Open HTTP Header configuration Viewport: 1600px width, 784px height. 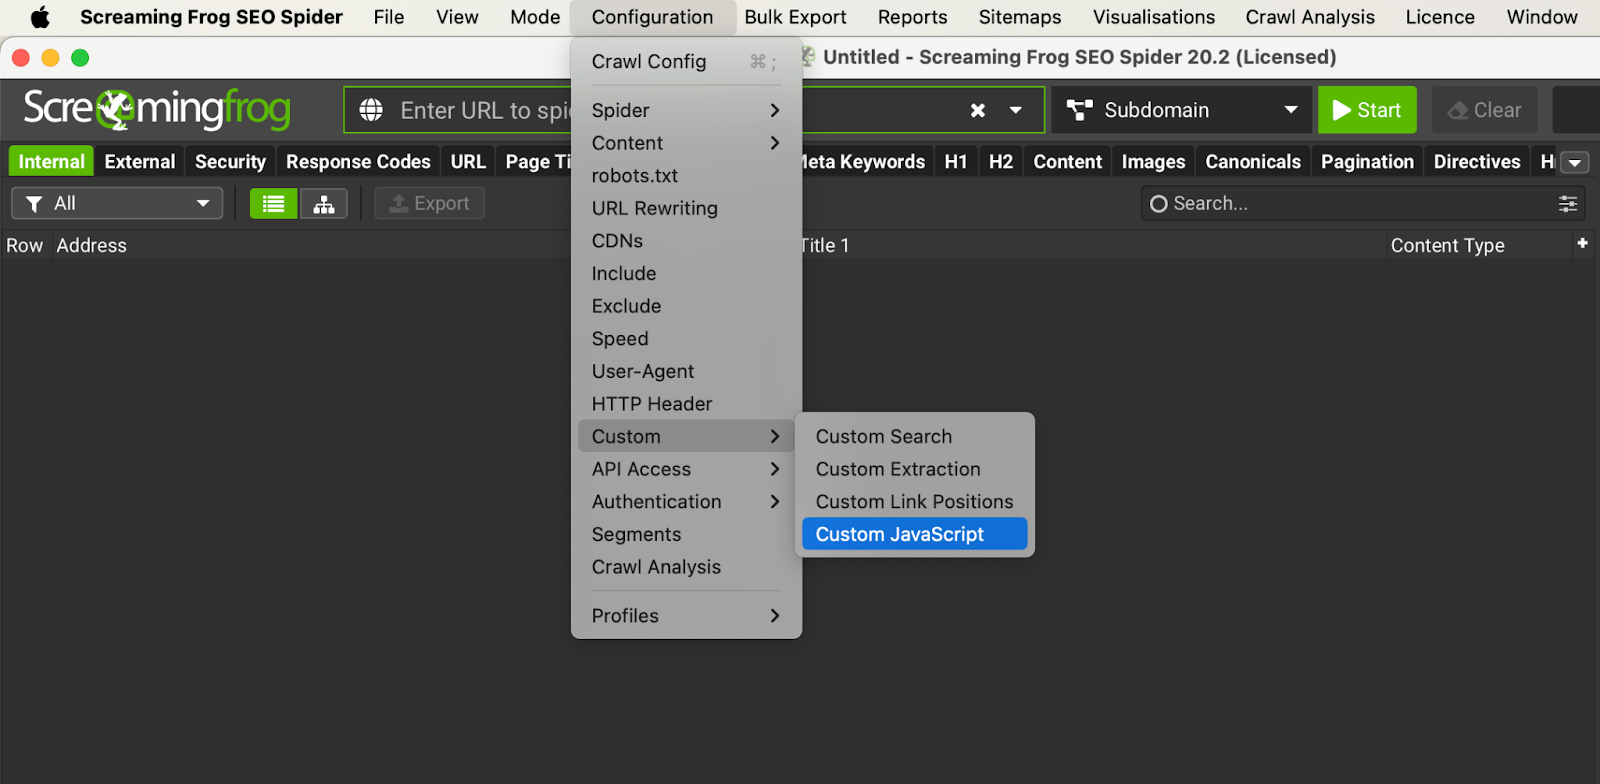click(686, 403)
